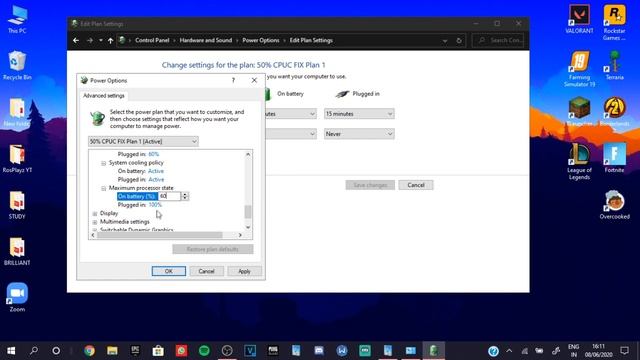Show hidden system tray icons

pos(509,351)
